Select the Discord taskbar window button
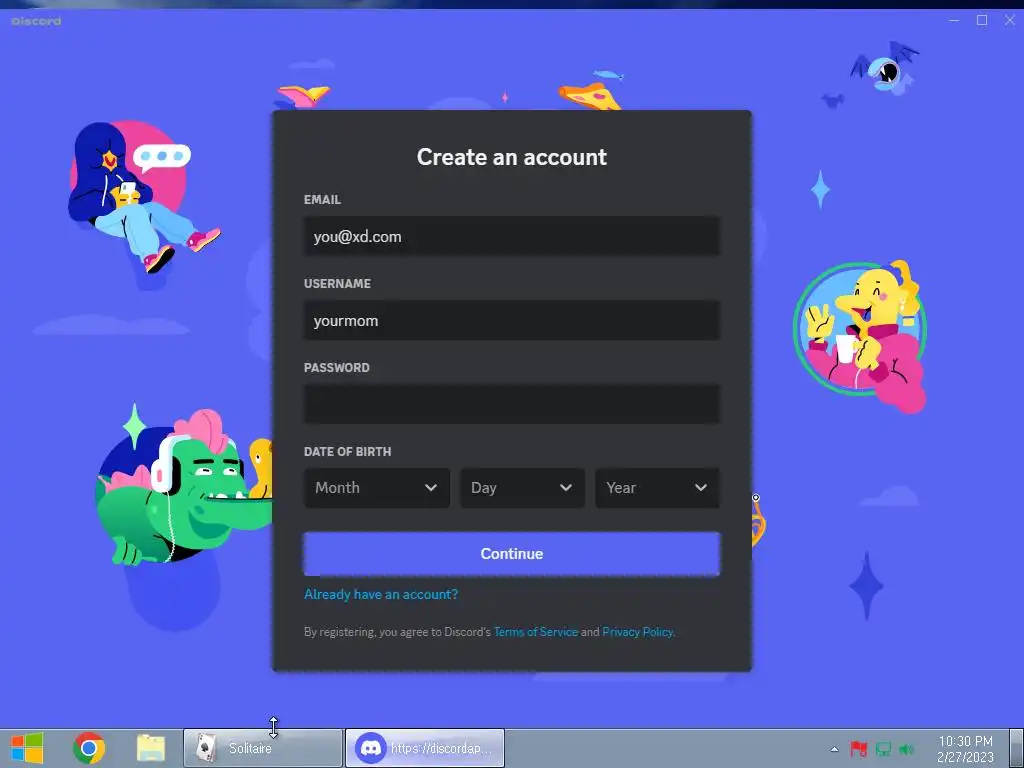This screenshot has width=1024, height=768. pos(424,748)
